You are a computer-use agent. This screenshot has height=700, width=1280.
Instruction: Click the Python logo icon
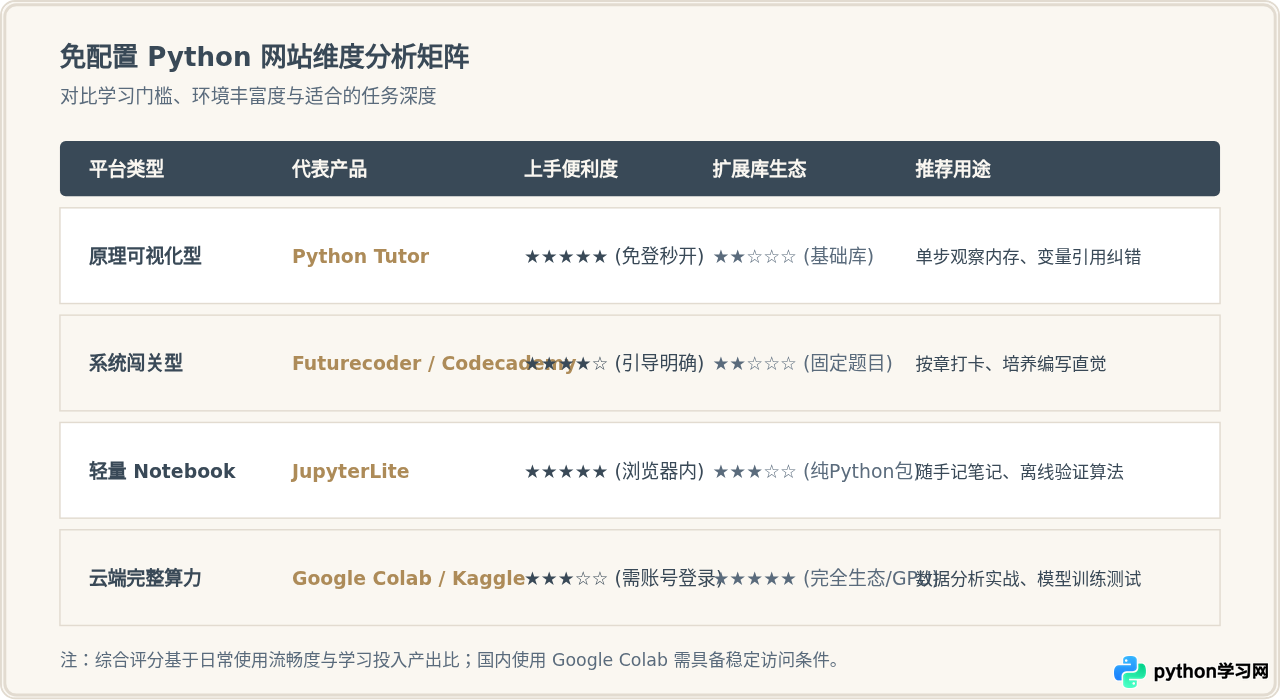(1130, 672)
